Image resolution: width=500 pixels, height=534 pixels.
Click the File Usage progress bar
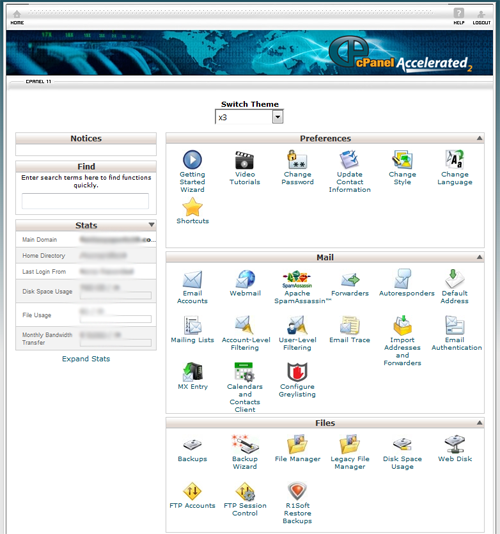click(116, 319)
